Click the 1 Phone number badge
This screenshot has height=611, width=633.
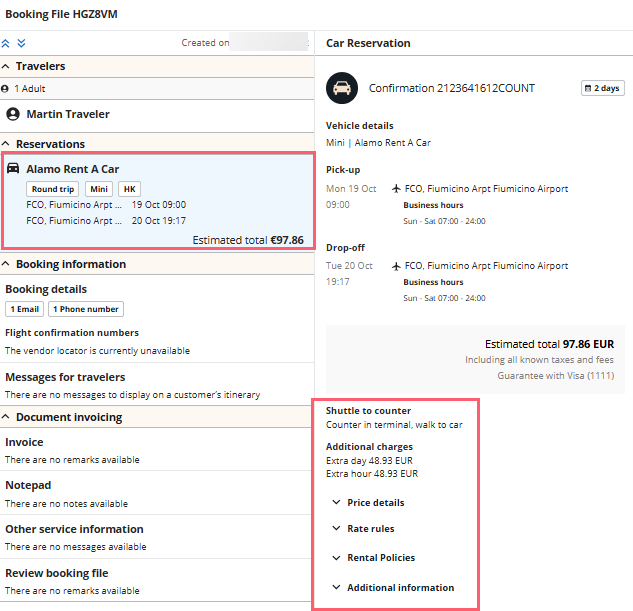pos(86,309)
